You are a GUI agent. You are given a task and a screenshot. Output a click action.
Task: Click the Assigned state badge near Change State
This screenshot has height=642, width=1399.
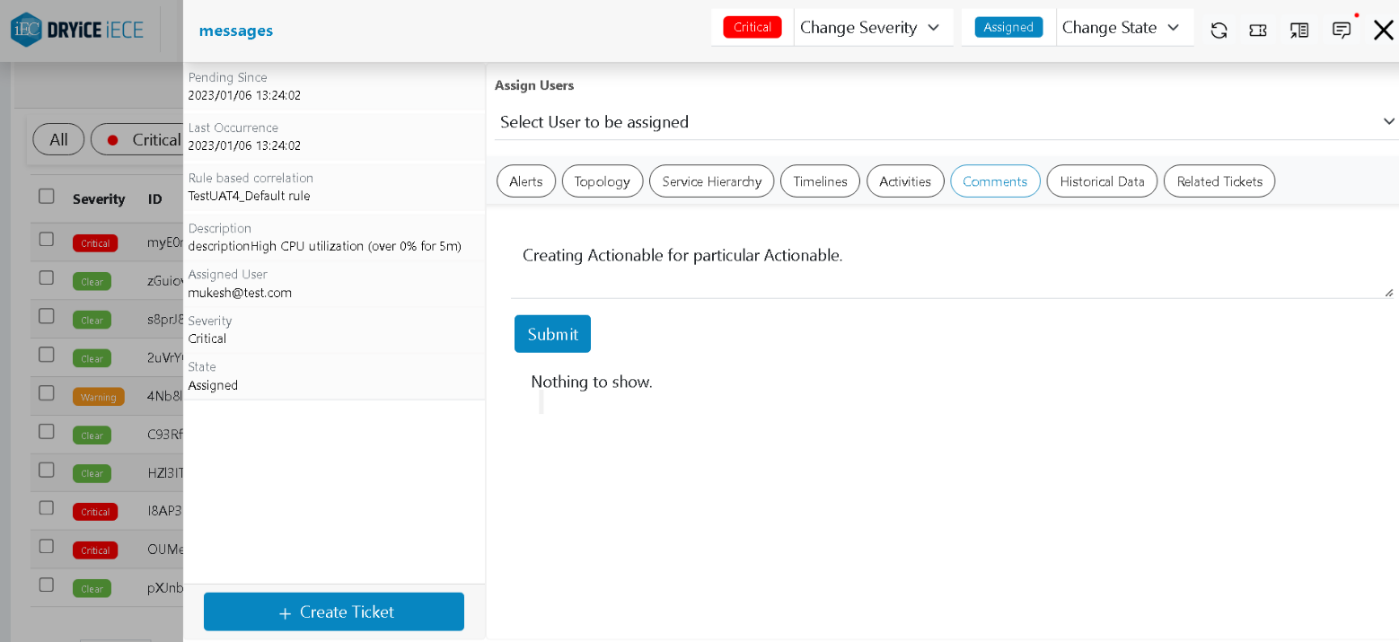[1008, 27]
